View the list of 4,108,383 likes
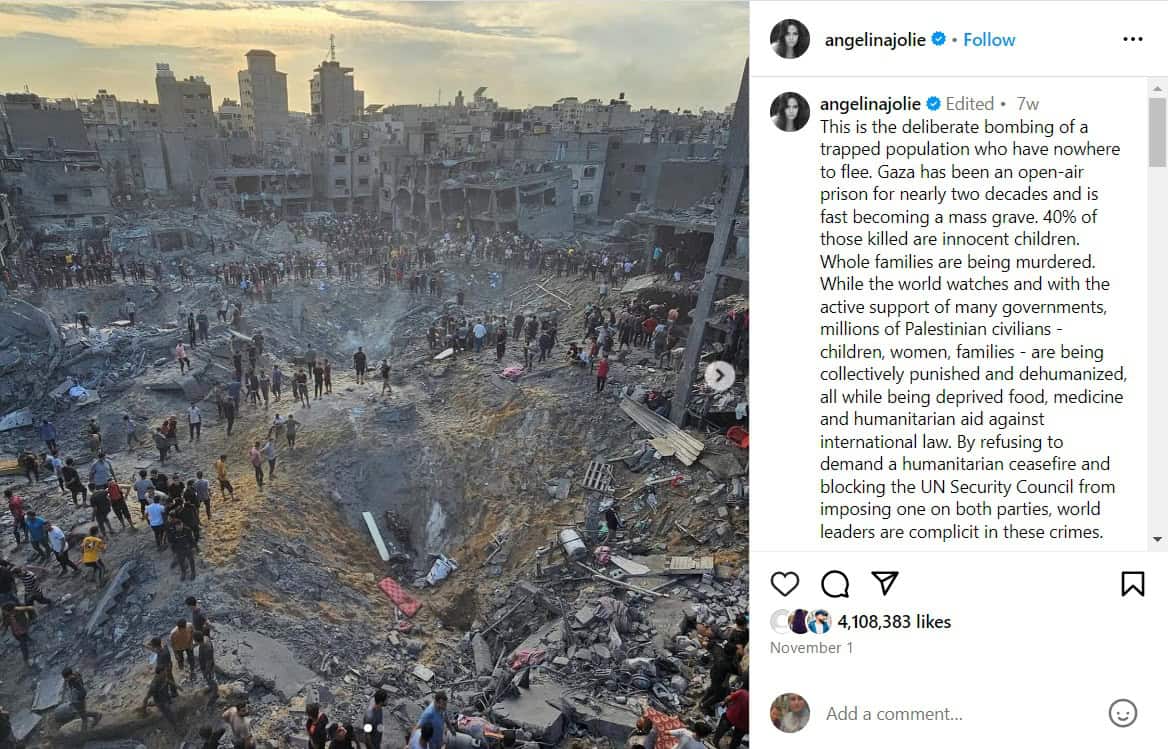This screenshot has width=1168, height=749. [894, 621]
